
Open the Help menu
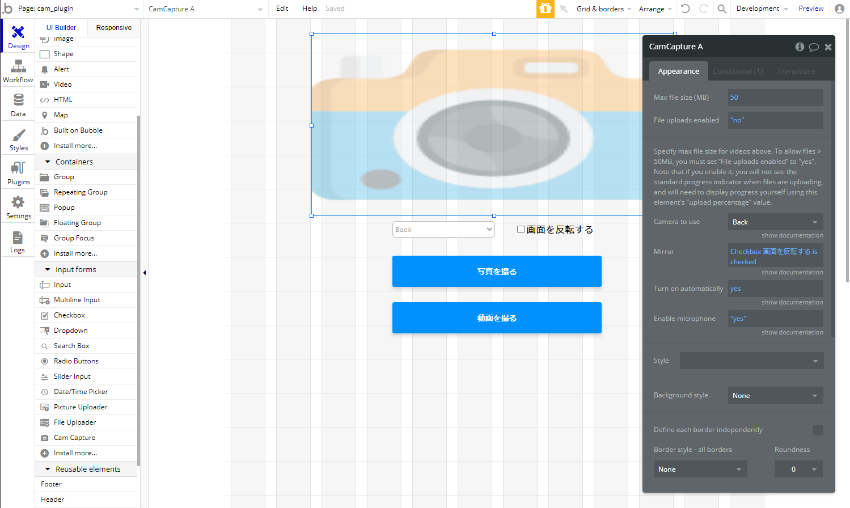pos(310,9)
